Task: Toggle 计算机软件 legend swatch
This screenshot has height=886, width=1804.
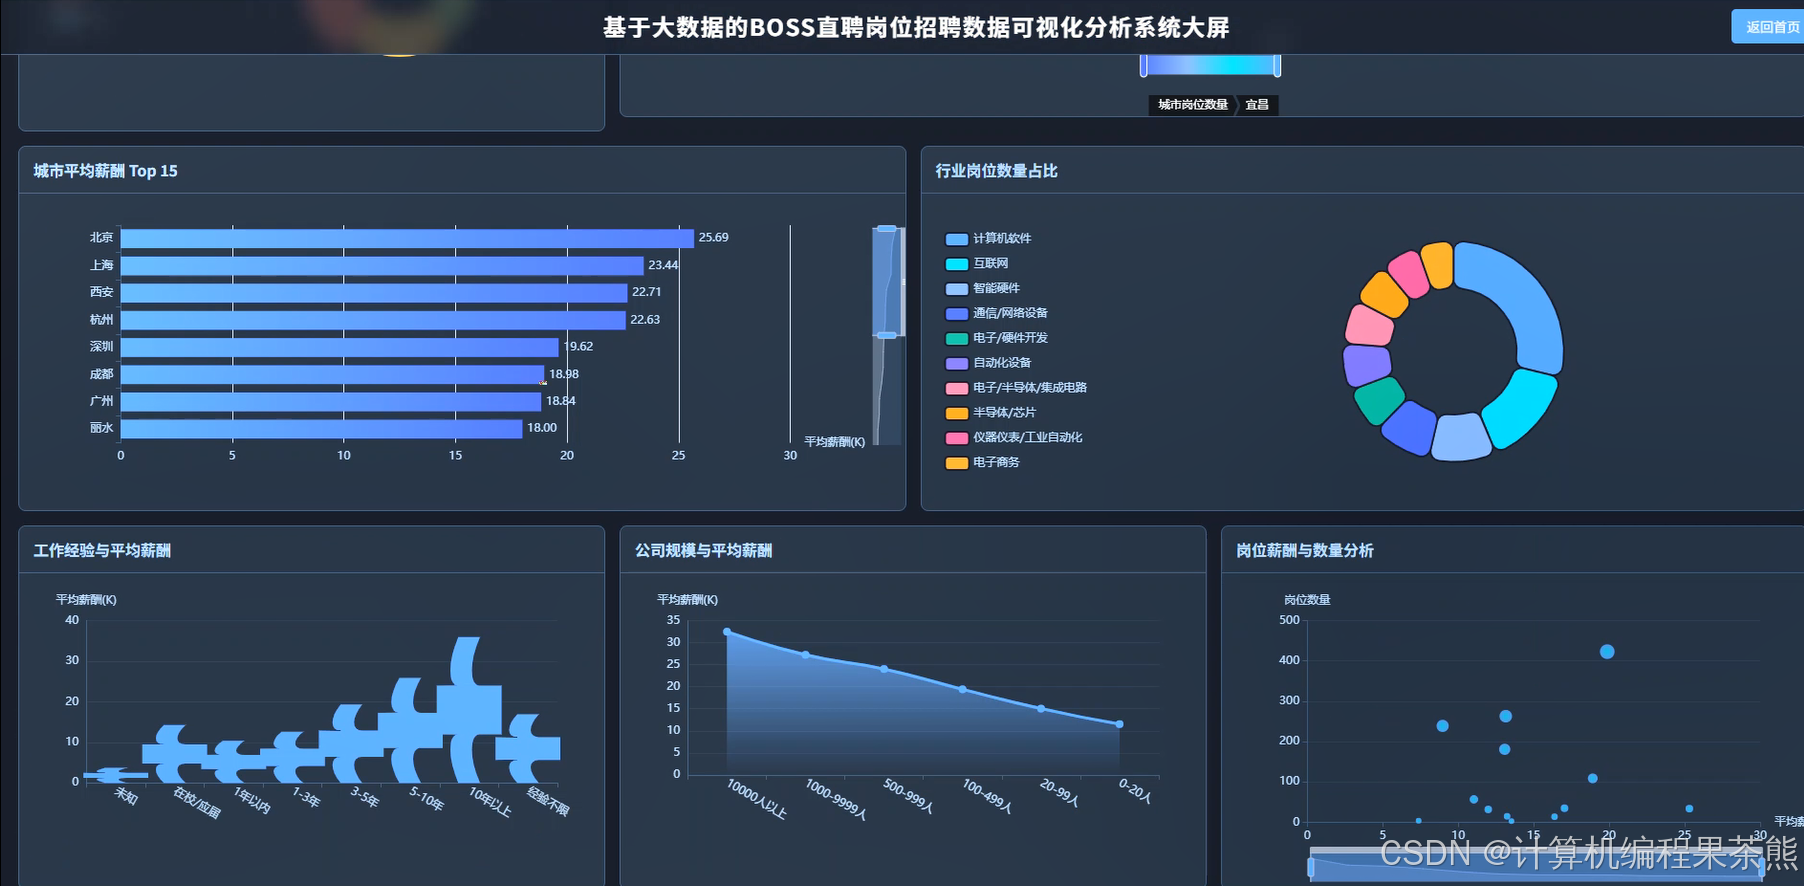Action: [x=956, y=239]
